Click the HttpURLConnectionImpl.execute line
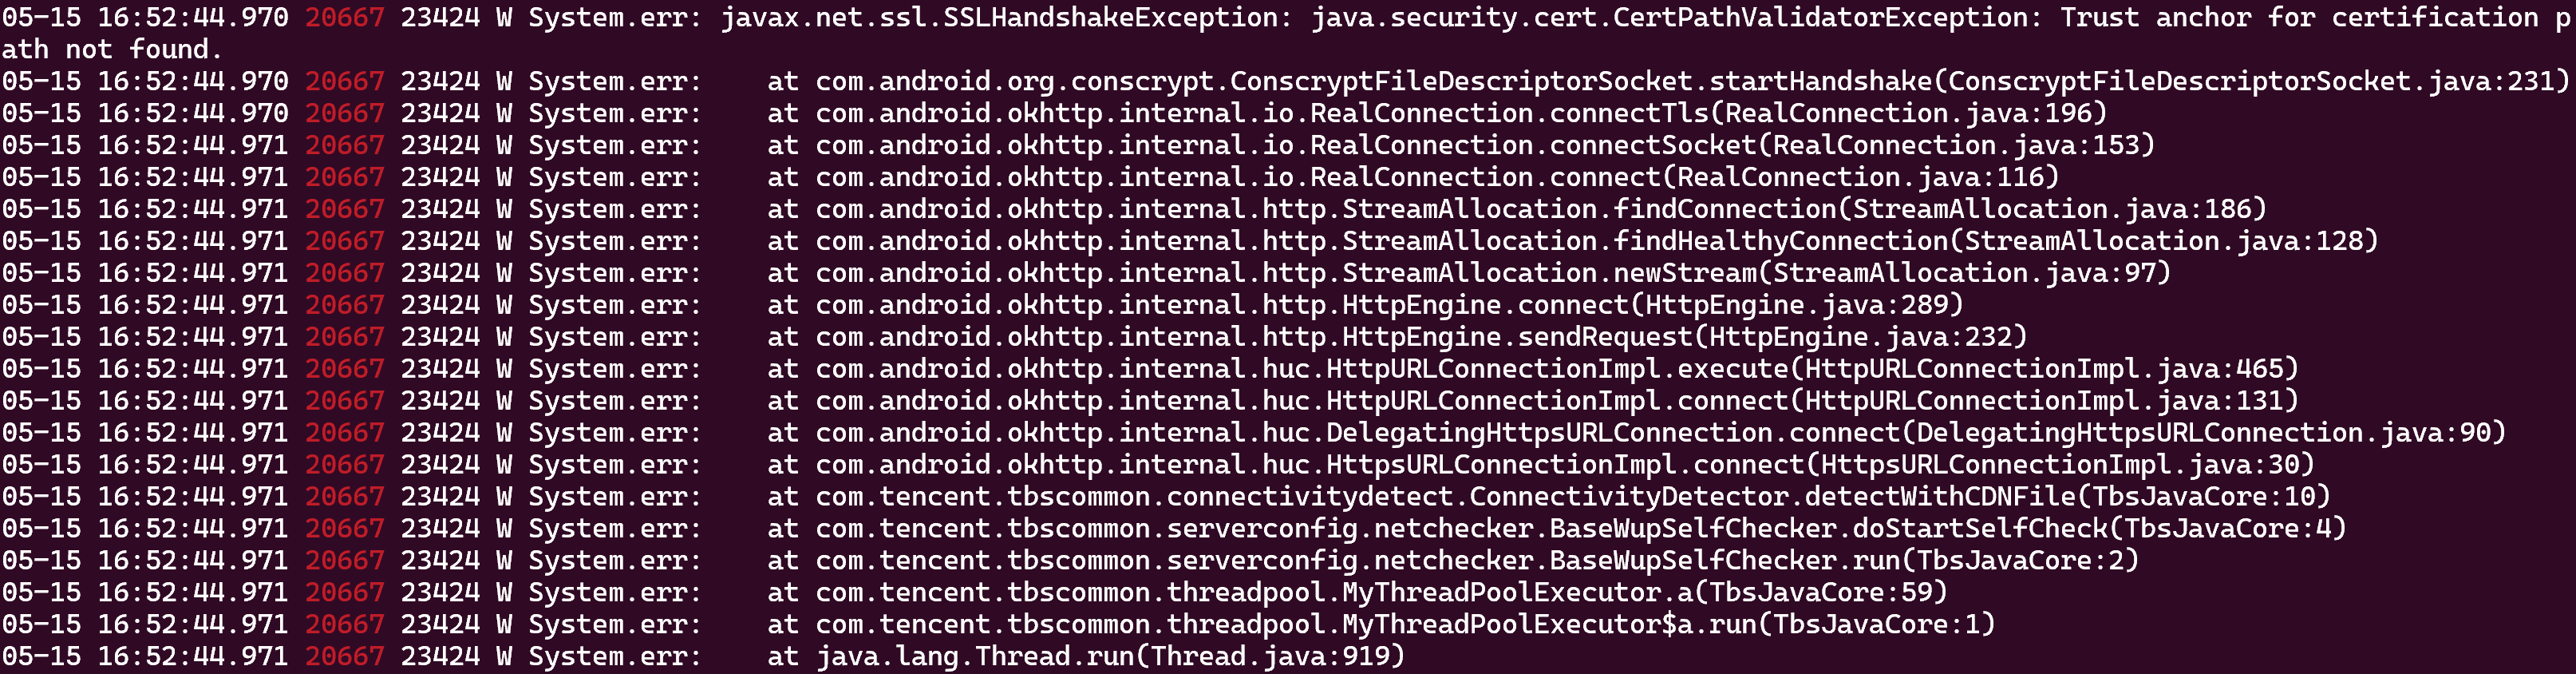The height and width of the screenshot is (674, 2576). tap(1150, 369)
